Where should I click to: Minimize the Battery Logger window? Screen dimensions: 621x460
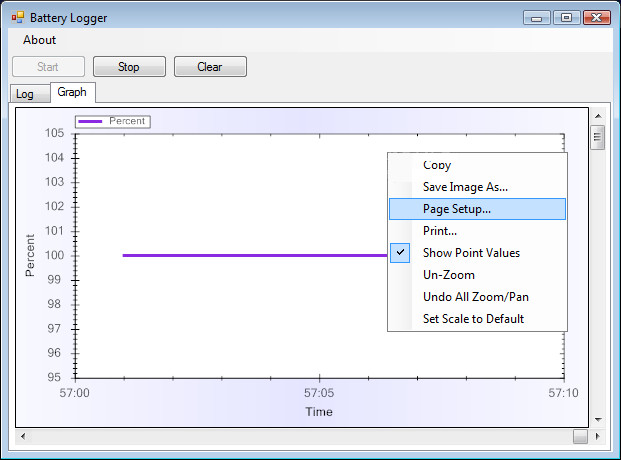pyautogui.click(x=537, y=18)
